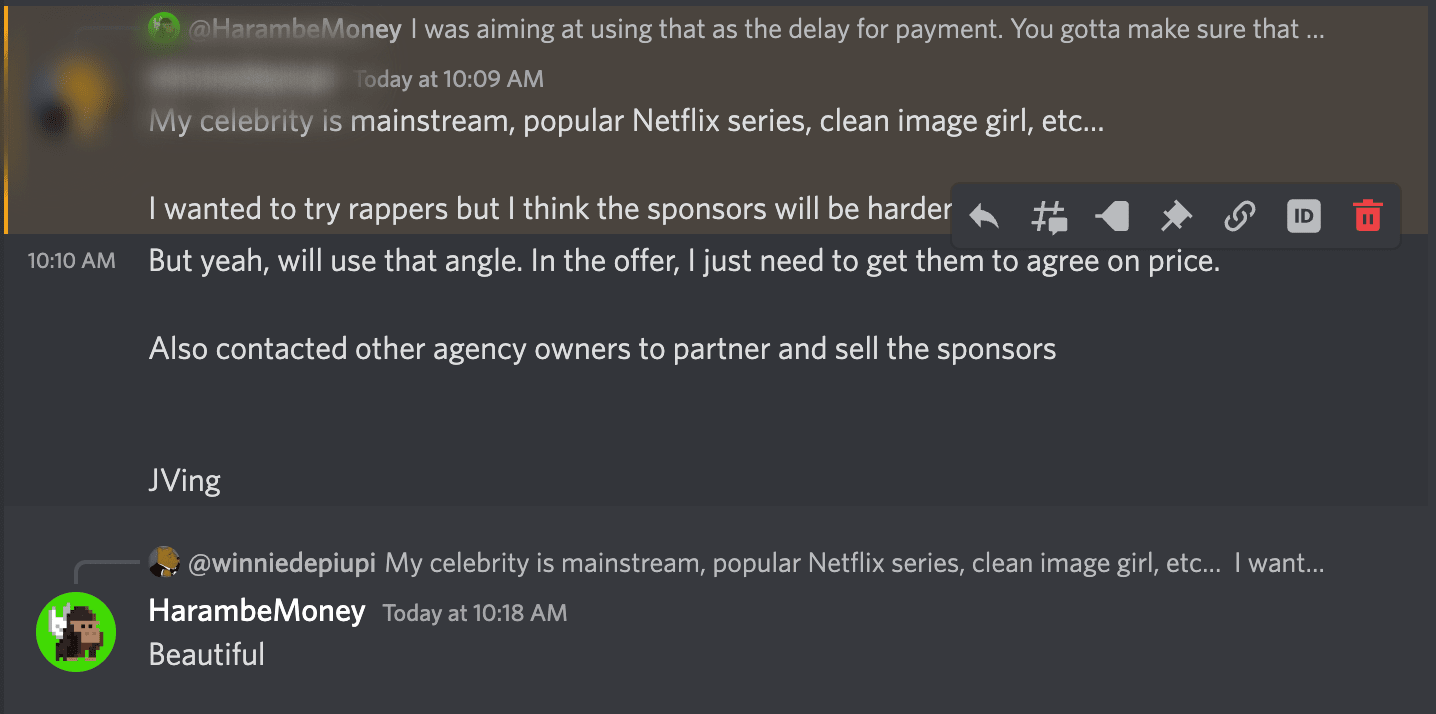Pin this message using the pushpin icon
1436x714 pixels.
1176,215
